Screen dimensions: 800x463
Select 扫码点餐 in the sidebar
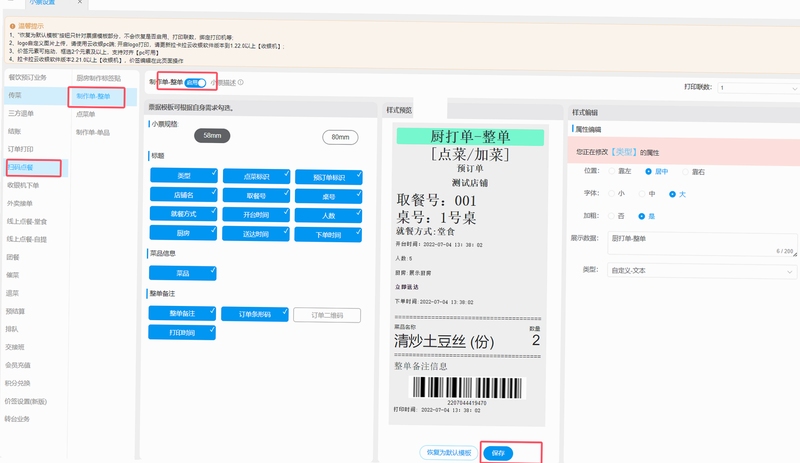(20, 167)
